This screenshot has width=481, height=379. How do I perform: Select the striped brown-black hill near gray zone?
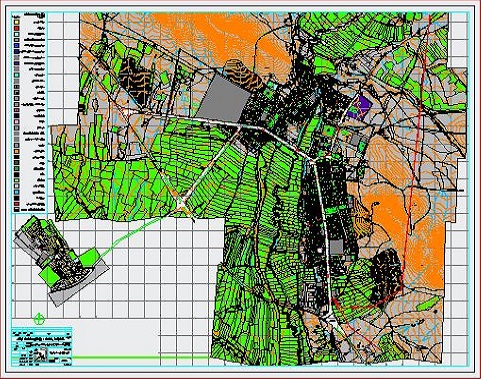pyautogui.click(x=243, y=76)
